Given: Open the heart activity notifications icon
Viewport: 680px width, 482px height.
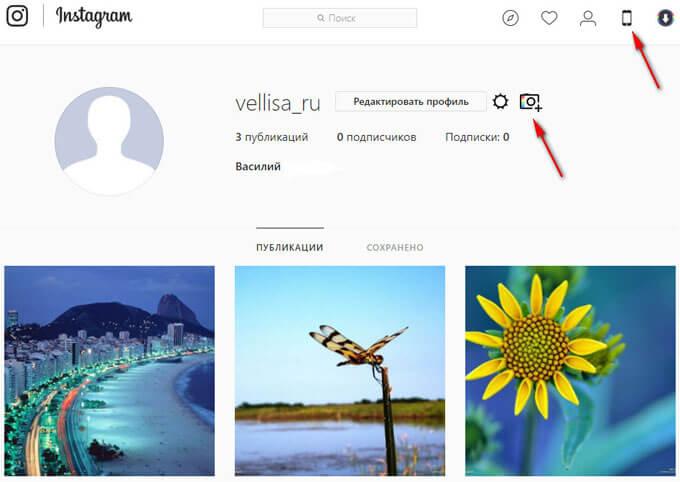Looking at the screenshot, I should [x=549, y=18].
